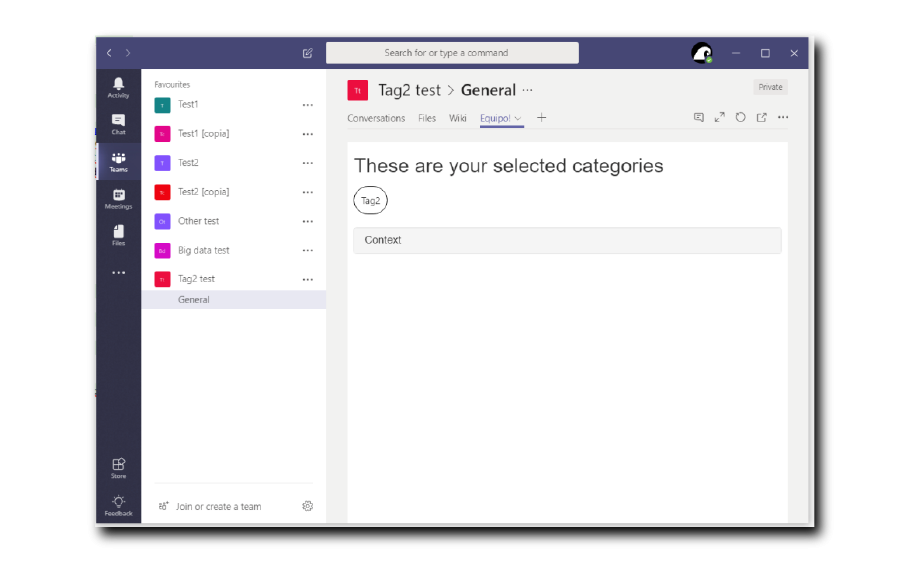
Task: Click the Private label button
Action: pos(770,87)
